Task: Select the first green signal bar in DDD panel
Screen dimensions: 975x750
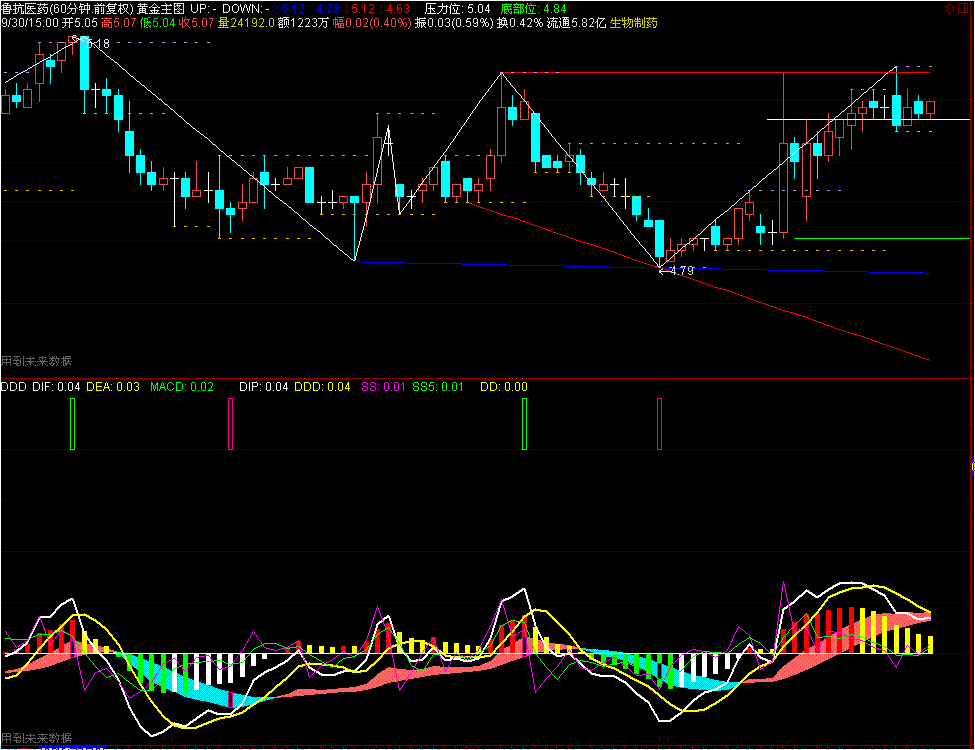Action: pyautogui.click(x=72, y=423)
